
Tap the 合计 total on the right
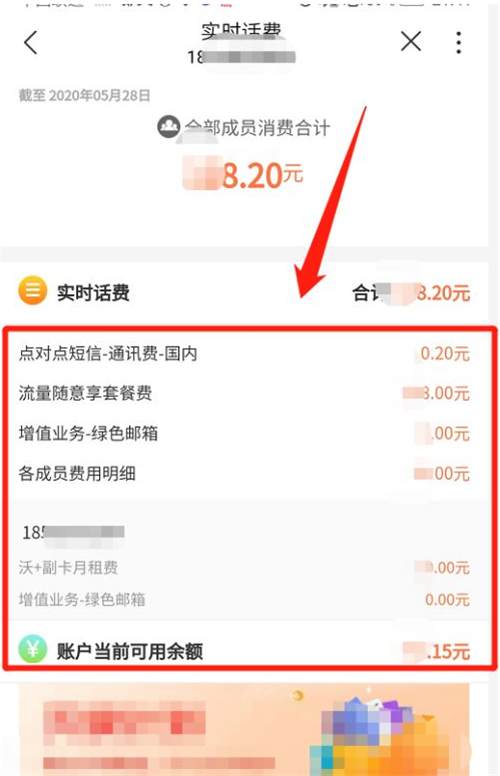click(x=411, y=293)
